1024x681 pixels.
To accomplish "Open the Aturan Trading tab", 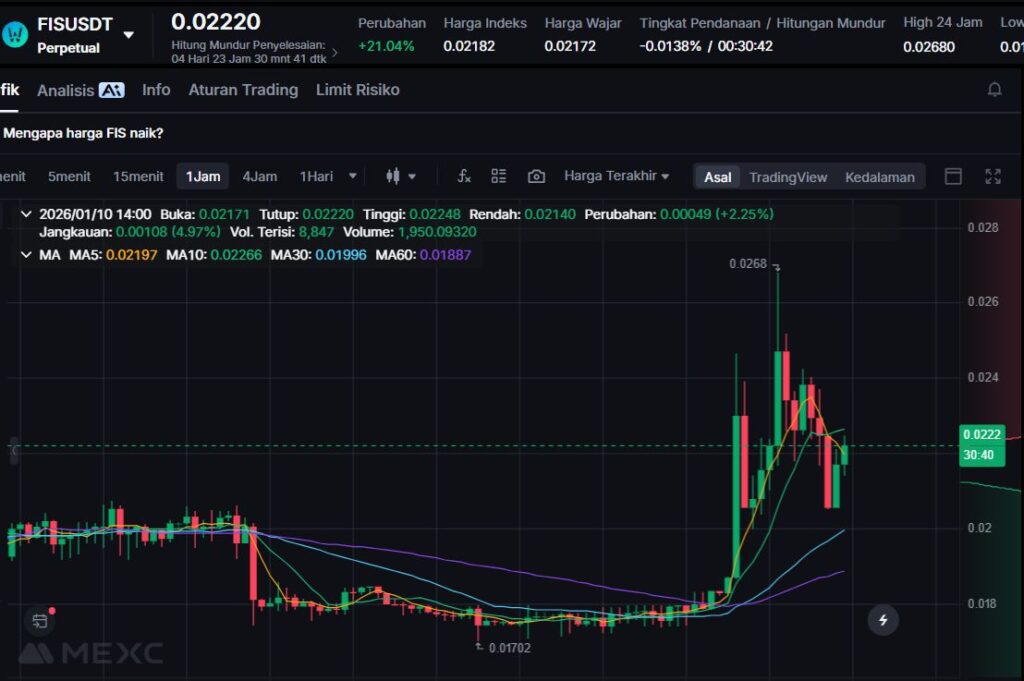I will tap(243, 90).
